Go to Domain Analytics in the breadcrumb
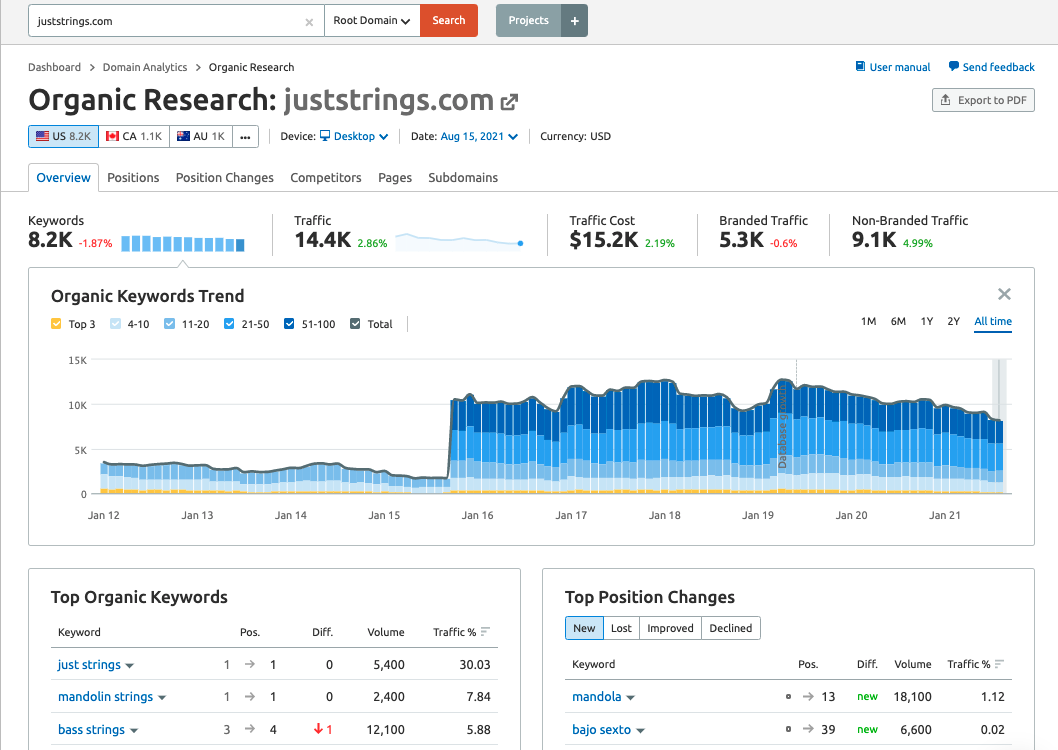 (144, 67)
